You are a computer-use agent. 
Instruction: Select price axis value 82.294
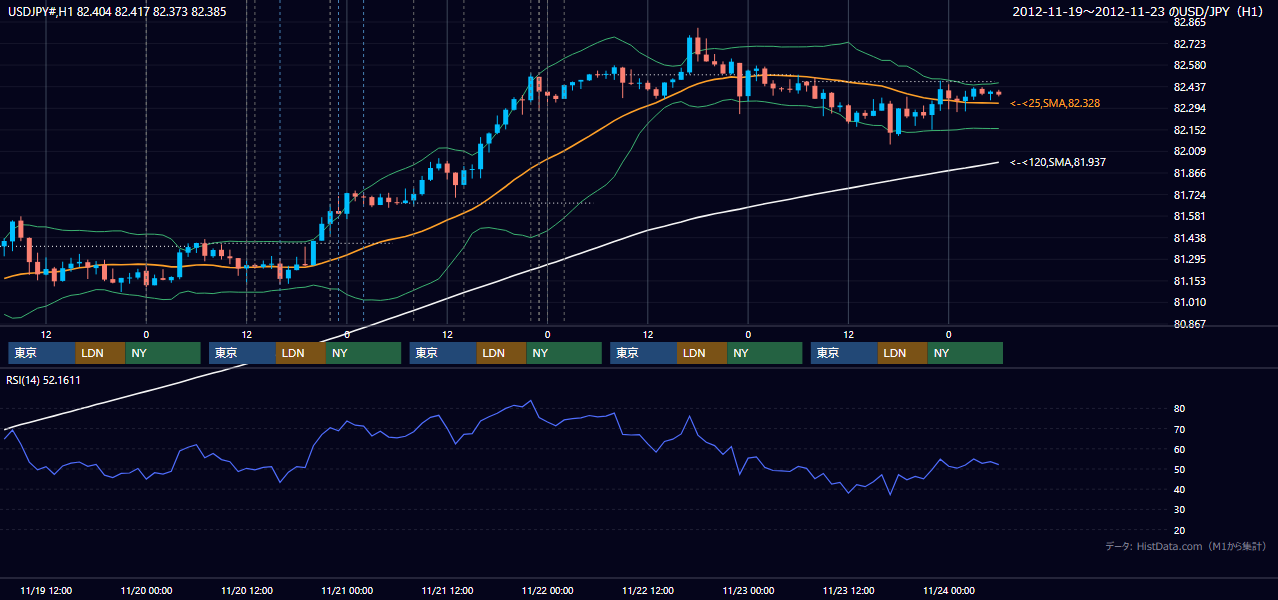[x=1190, y=108]
